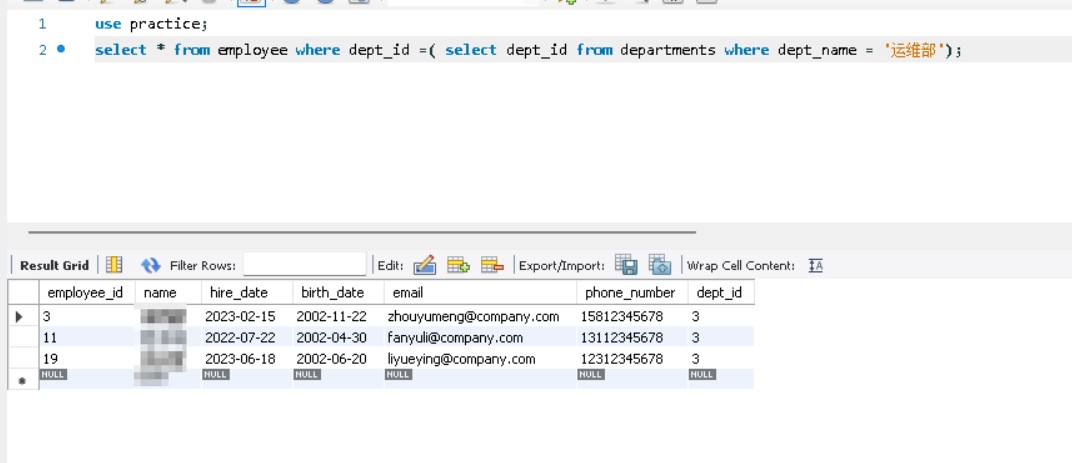Click the NULL cell under hire_date
This screenshot has height=463, width=1072.
click(216, 375)
